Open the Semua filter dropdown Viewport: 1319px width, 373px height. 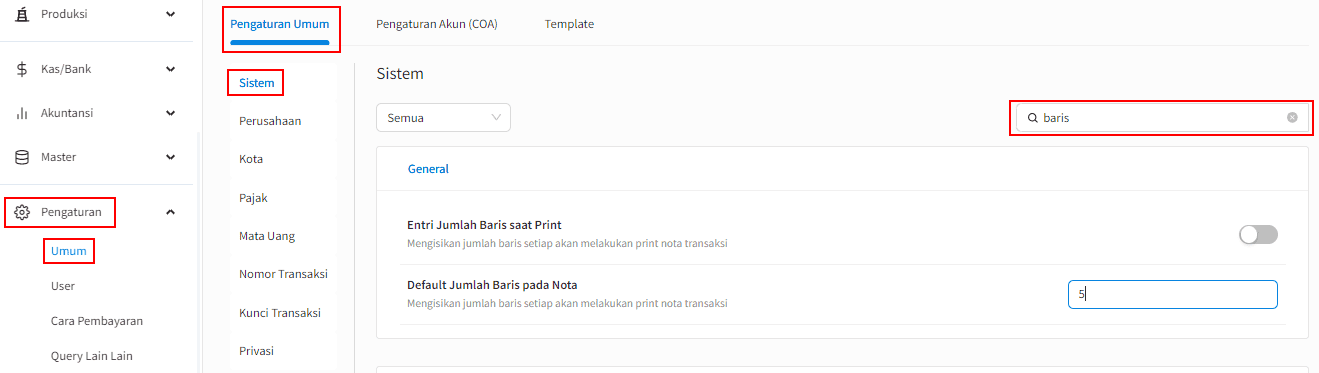click(x=443, y=118)
